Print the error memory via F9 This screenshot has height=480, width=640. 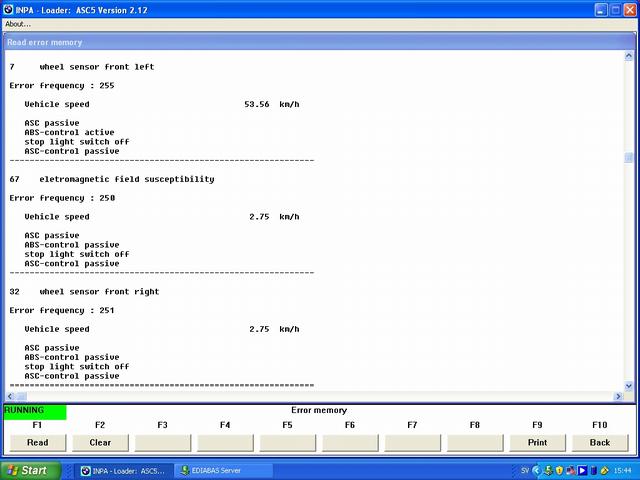click(x=537, y=442)
